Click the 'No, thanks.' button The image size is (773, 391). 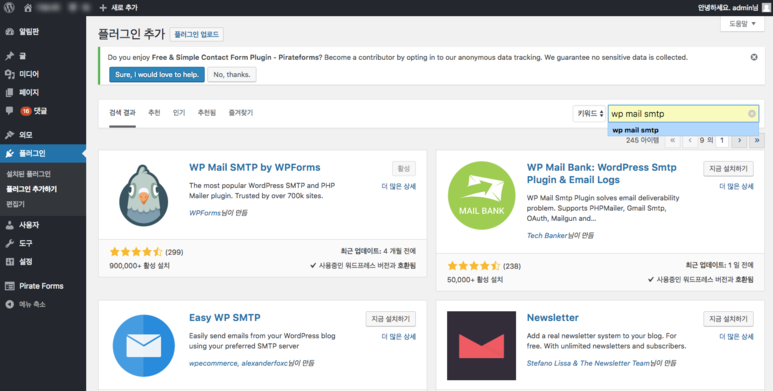(232, 74)
